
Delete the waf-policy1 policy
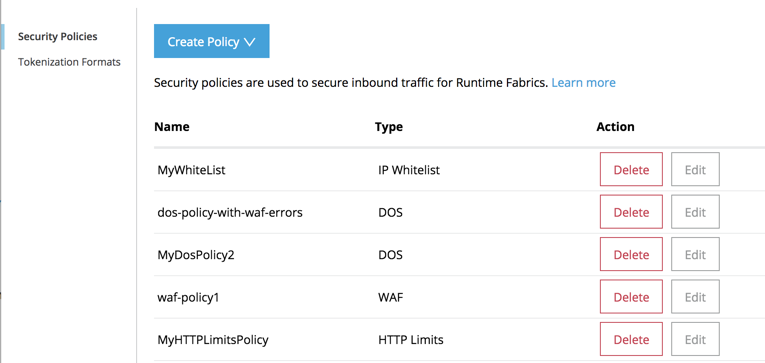coord(631,297)
